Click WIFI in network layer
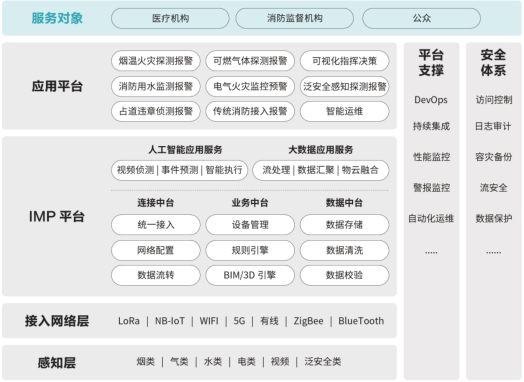 click(x=209, y=321)
